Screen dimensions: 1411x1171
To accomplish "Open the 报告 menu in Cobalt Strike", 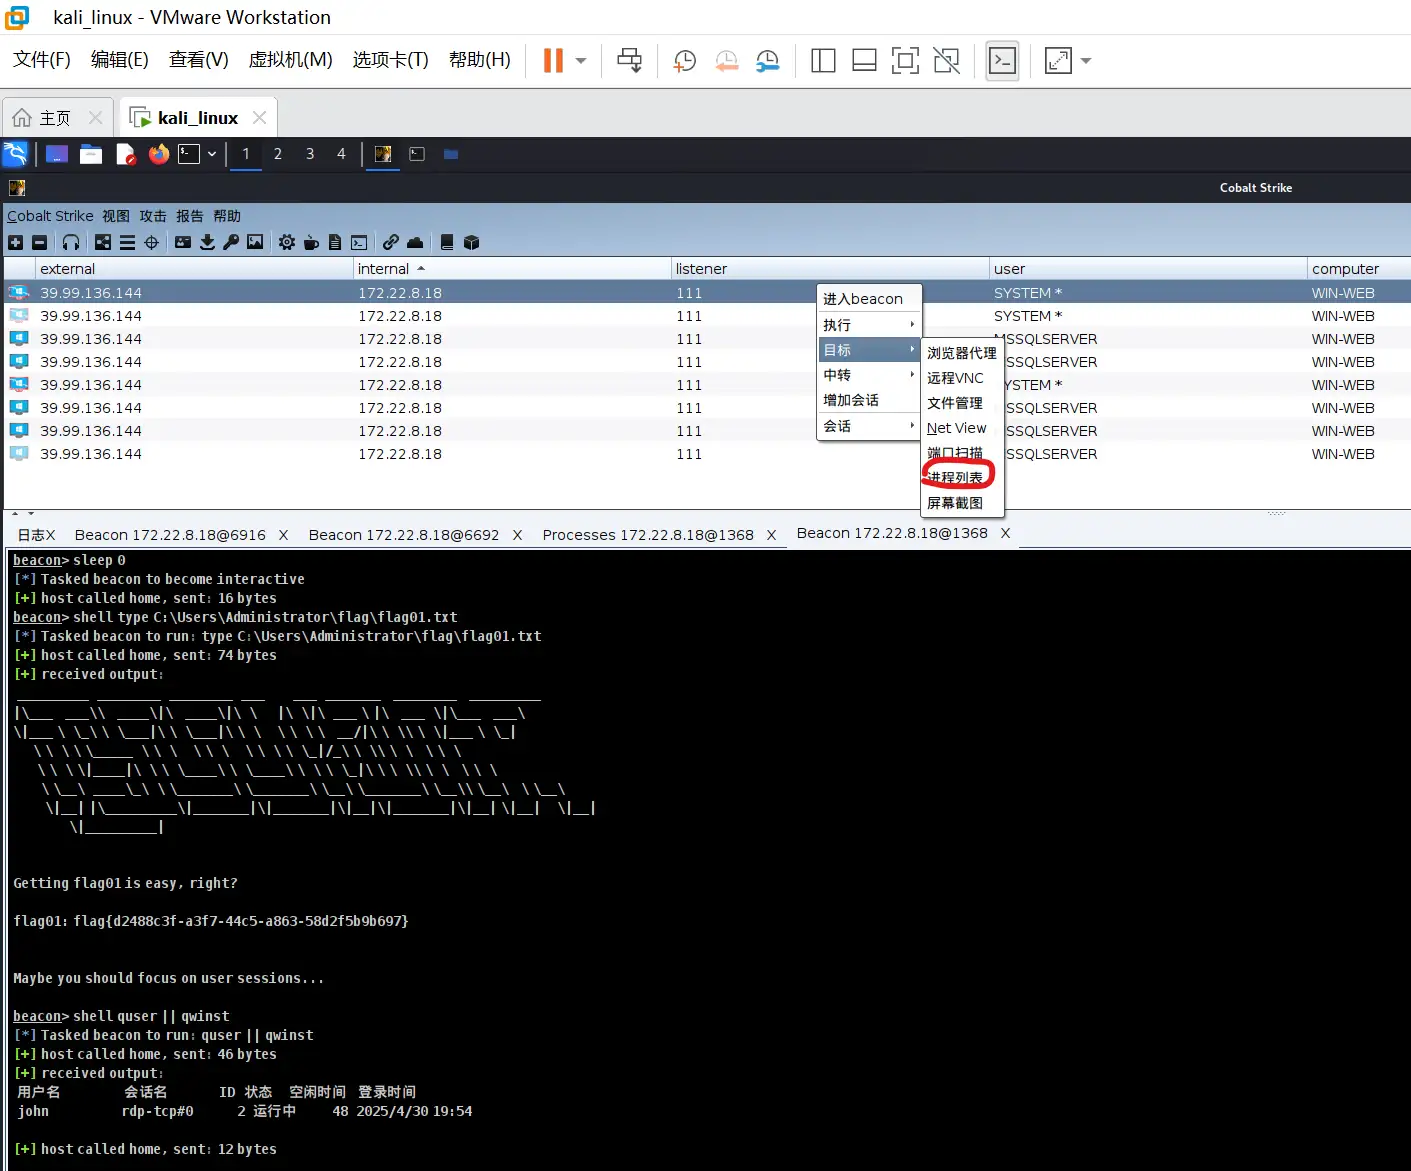I will (x=190, y=216).
